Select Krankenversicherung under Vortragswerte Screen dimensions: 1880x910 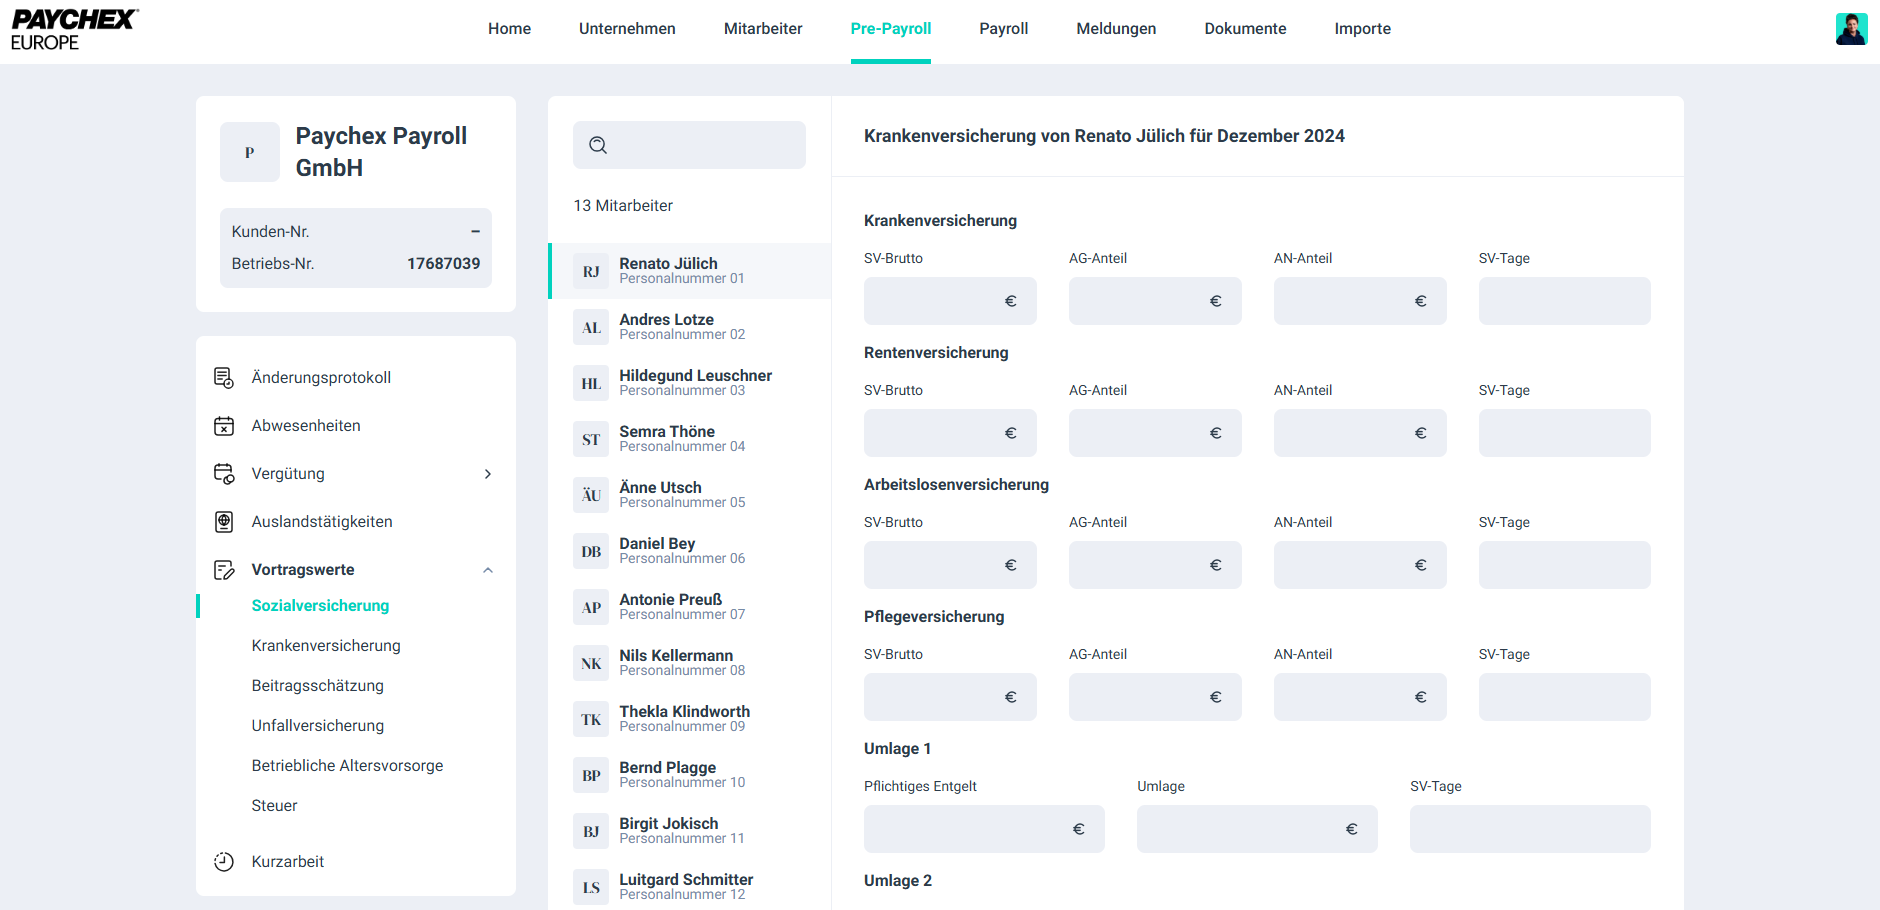point(326,646)
